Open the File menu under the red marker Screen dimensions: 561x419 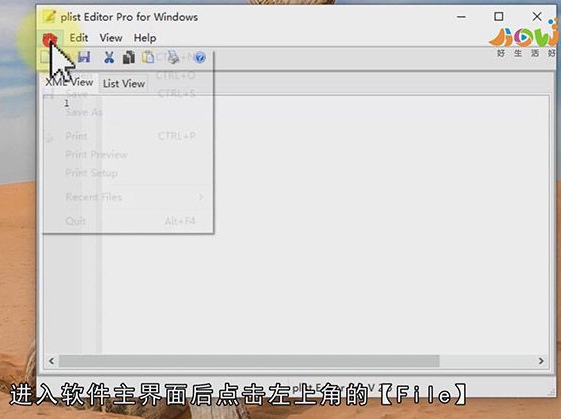[x=50, y=38]
